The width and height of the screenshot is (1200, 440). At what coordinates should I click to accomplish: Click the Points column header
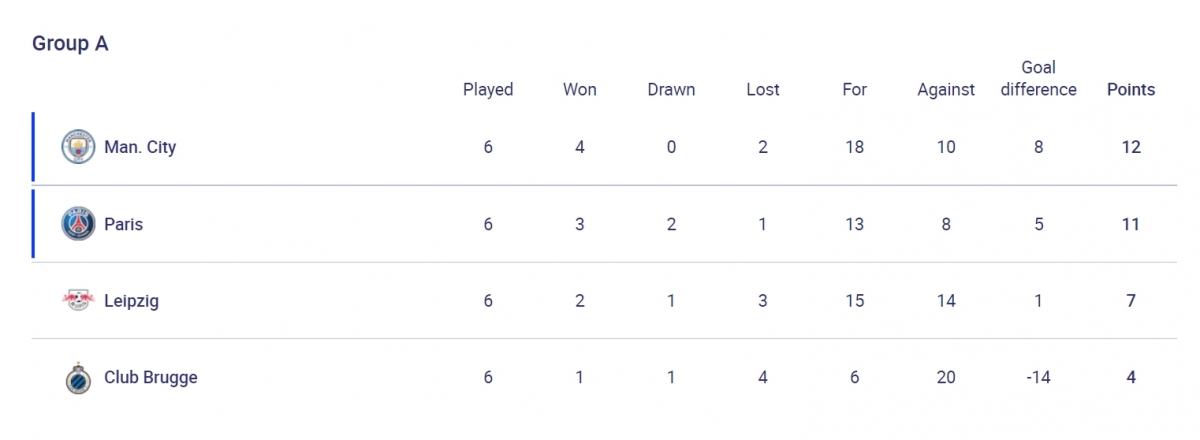[x=1131, y=89]
